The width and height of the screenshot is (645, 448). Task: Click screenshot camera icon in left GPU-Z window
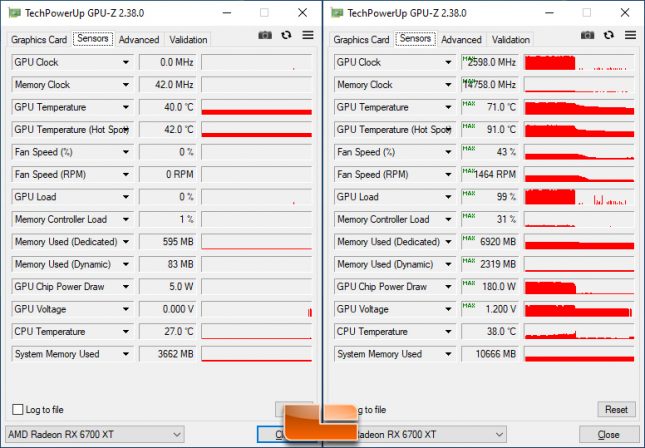click(265, 35)
